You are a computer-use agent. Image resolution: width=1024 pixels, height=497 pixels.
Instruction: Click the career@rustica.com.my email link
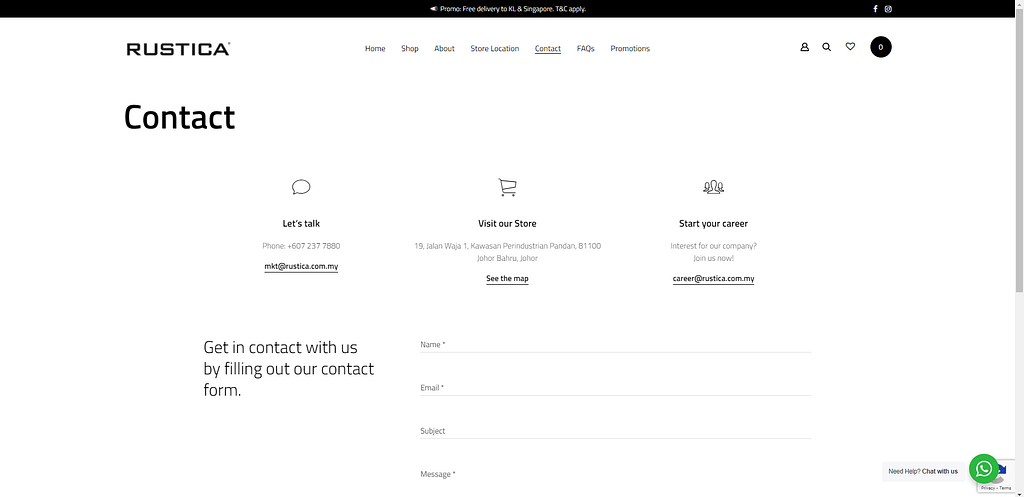pyautogui.click(x=713, y=279)
